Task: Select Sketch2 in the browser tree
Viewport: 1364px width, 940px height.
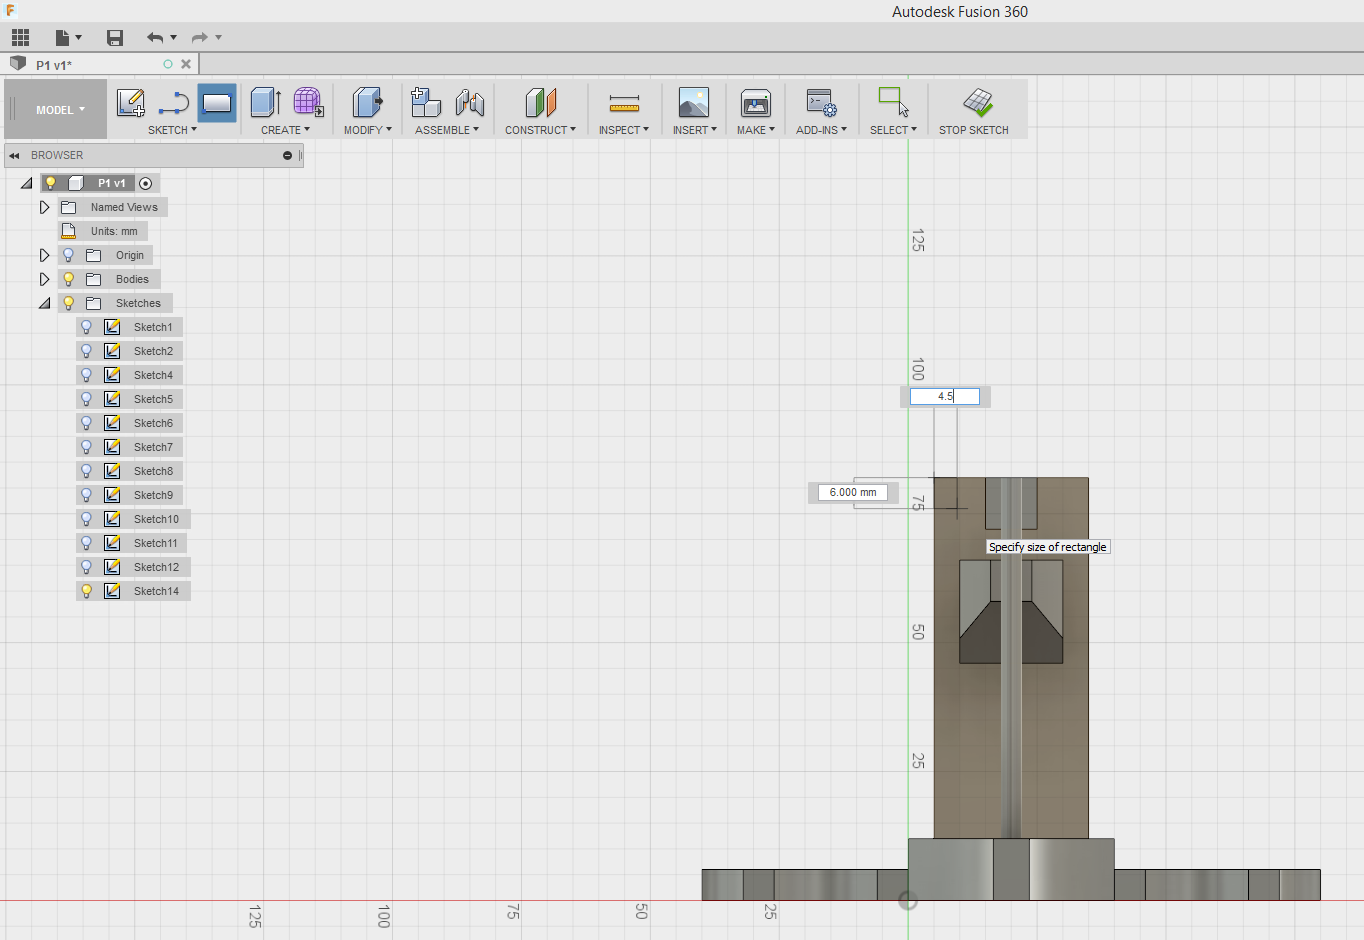Action: [x=153, y=351]
